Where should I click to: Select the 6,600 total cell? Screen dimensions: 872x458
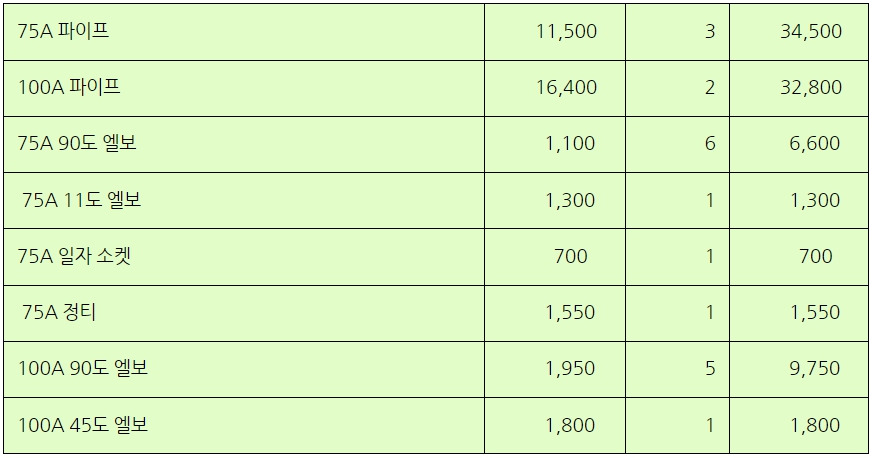[799, 145]
